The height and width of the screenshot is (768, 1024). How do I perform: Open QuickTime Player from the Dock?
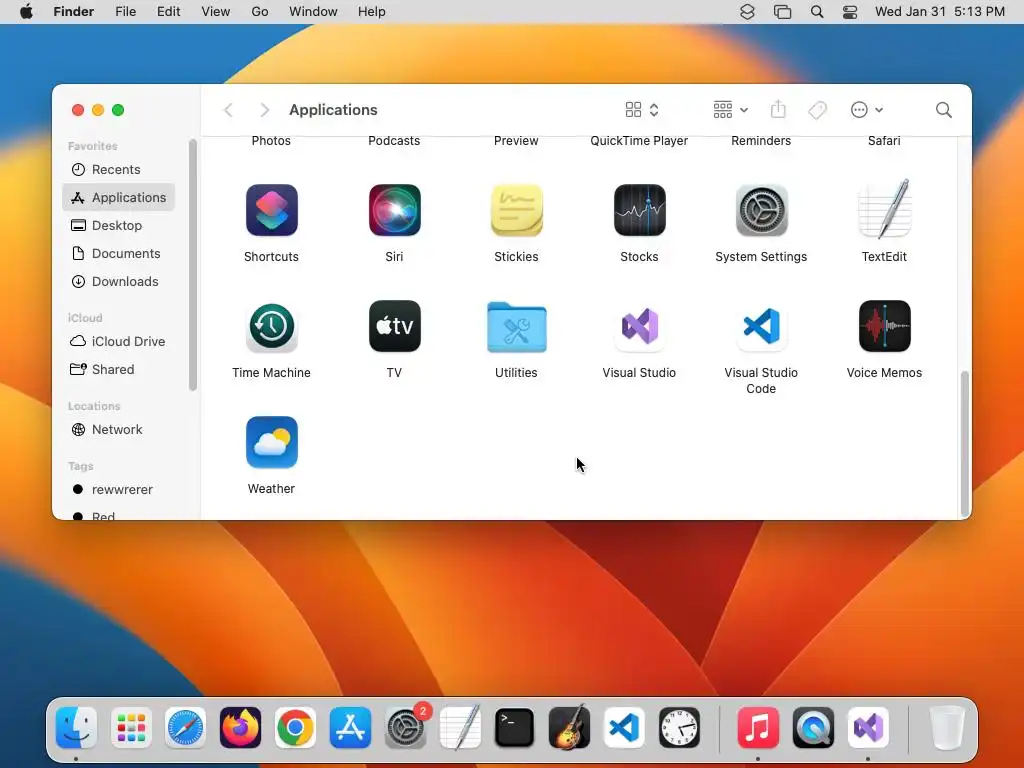tap(813, 728)
